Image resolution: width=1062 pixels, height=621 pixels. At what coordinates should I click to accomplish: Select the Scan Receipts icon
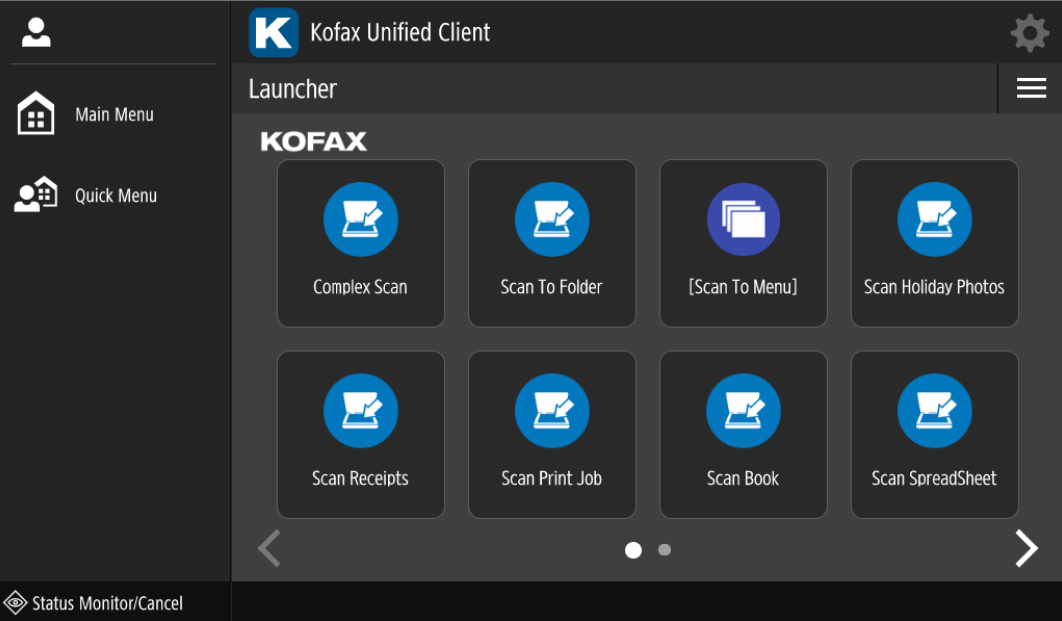360,412
